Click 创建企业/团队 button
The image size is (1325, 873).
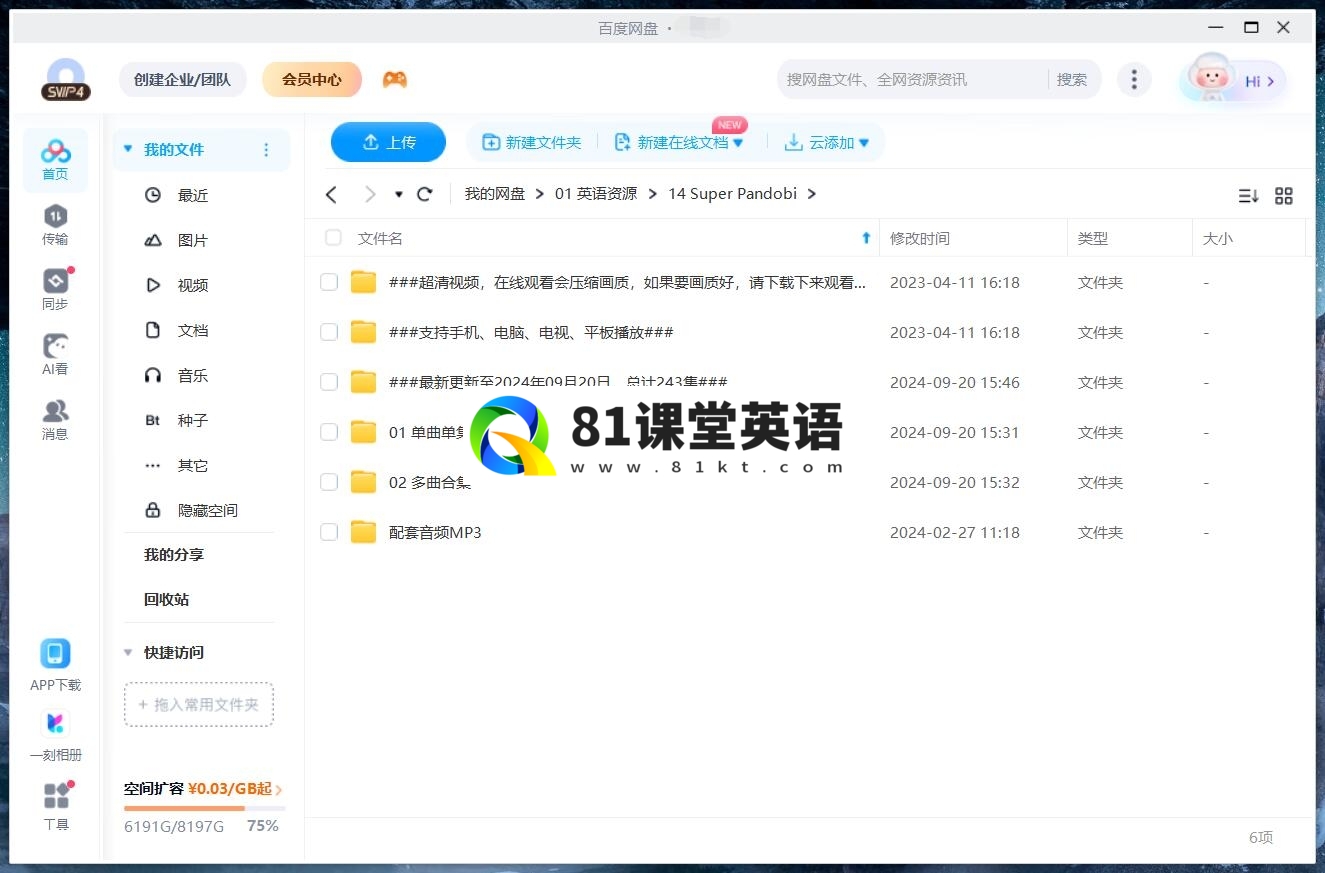click(182, 79)
